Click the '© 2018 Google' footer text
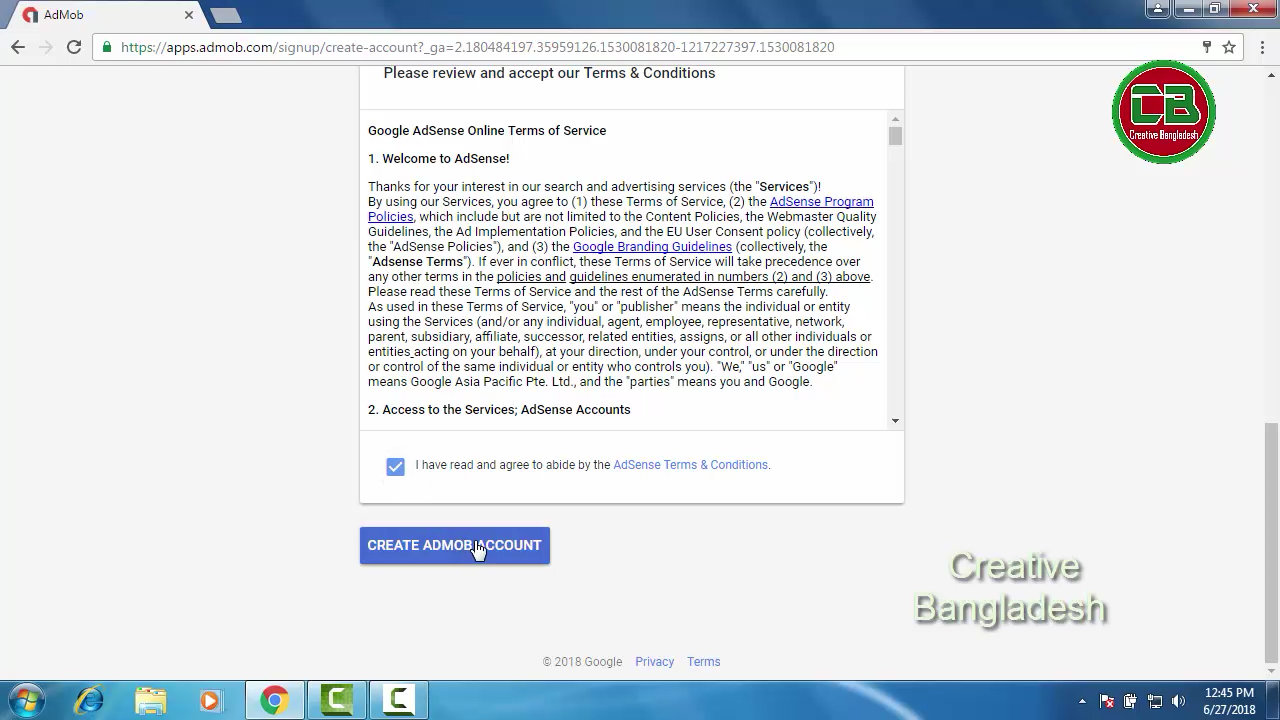This screenshot has width=1280, height=720. pyautogui.click(x=582, y=662)
